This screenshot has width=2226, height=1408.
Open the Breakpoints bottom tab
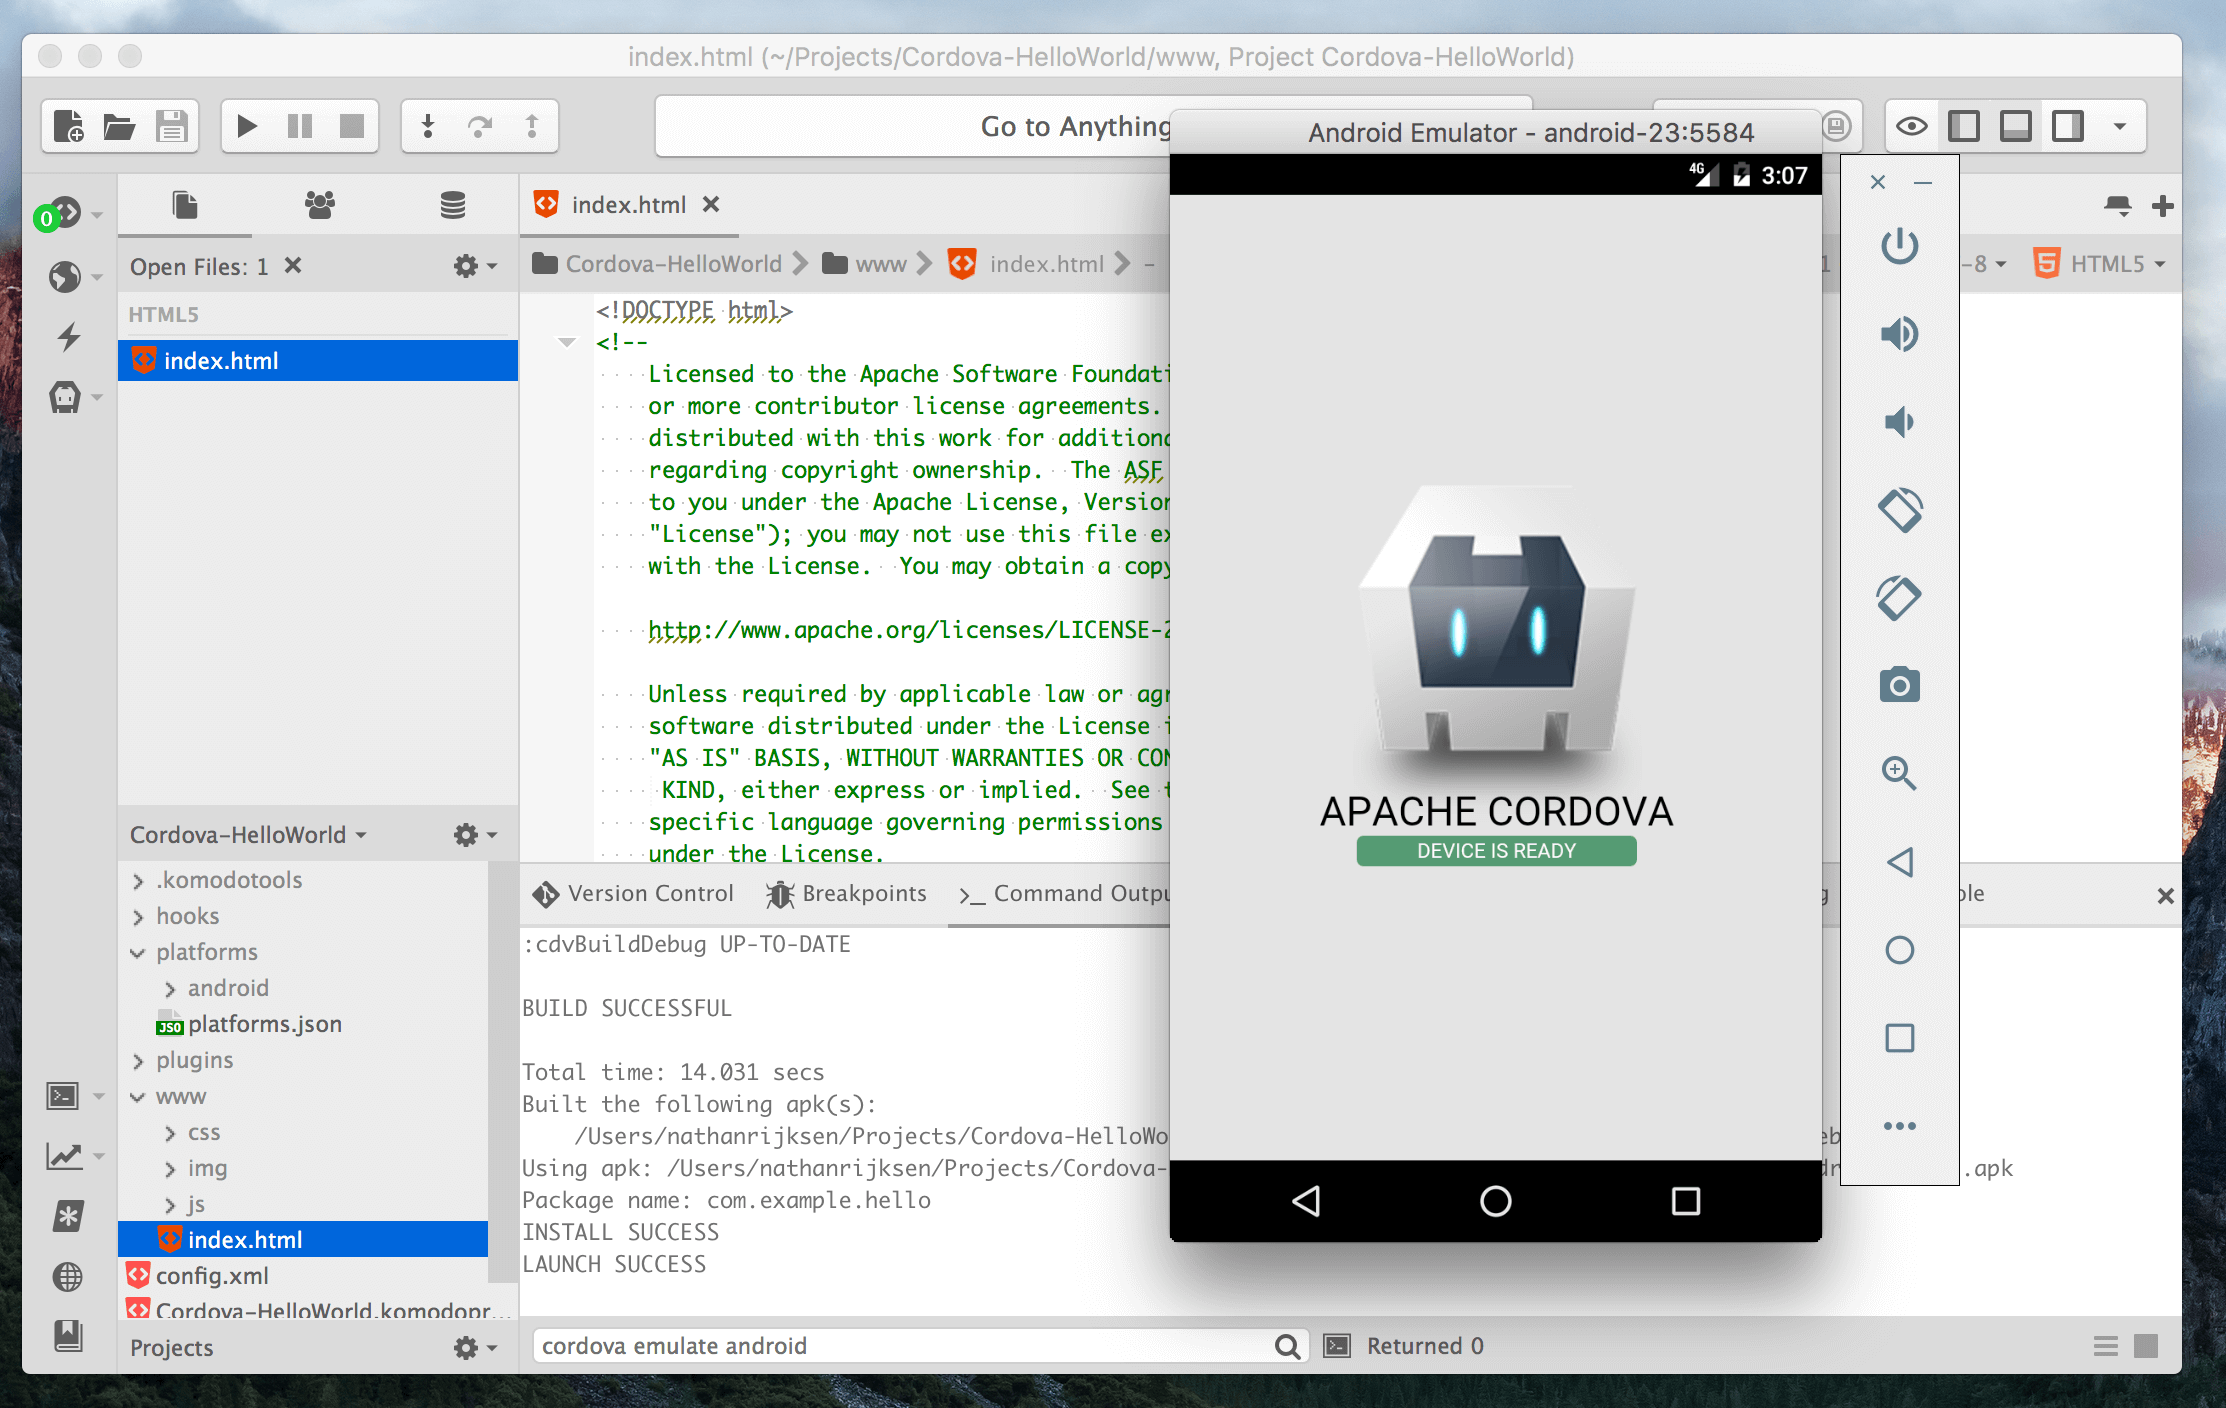coord(846,894)
